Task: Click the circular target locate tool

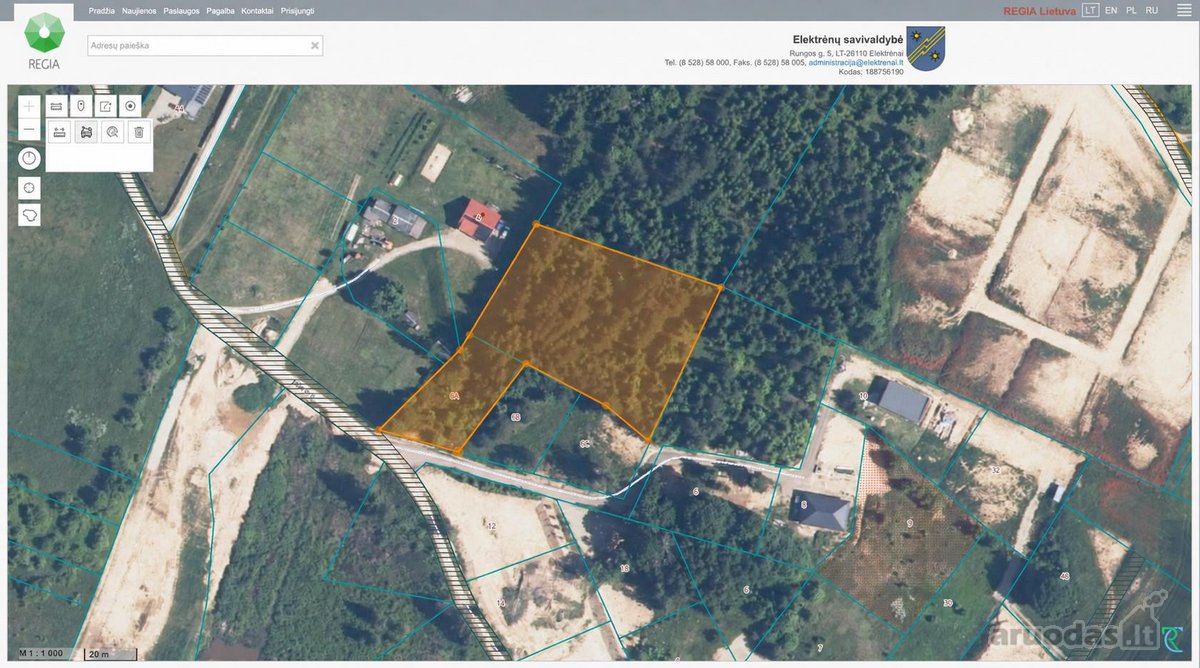Action: click(x=130, y=106)
